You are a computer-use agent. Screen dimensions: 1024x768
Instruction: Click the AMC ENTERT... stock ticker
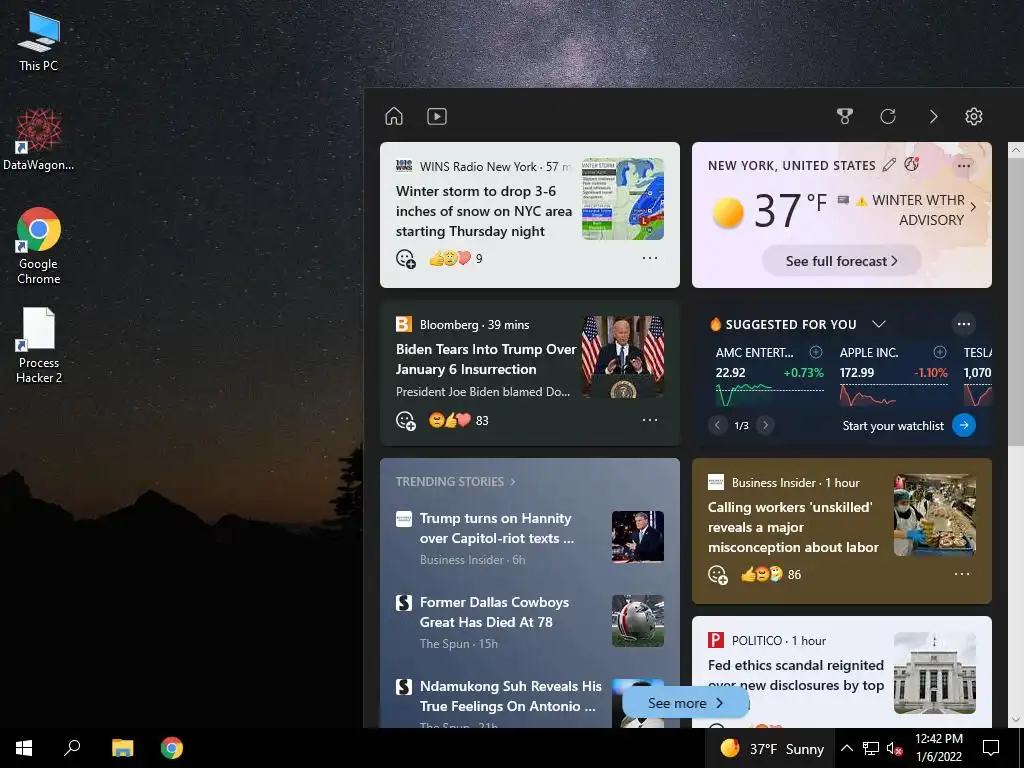(754, 353)
